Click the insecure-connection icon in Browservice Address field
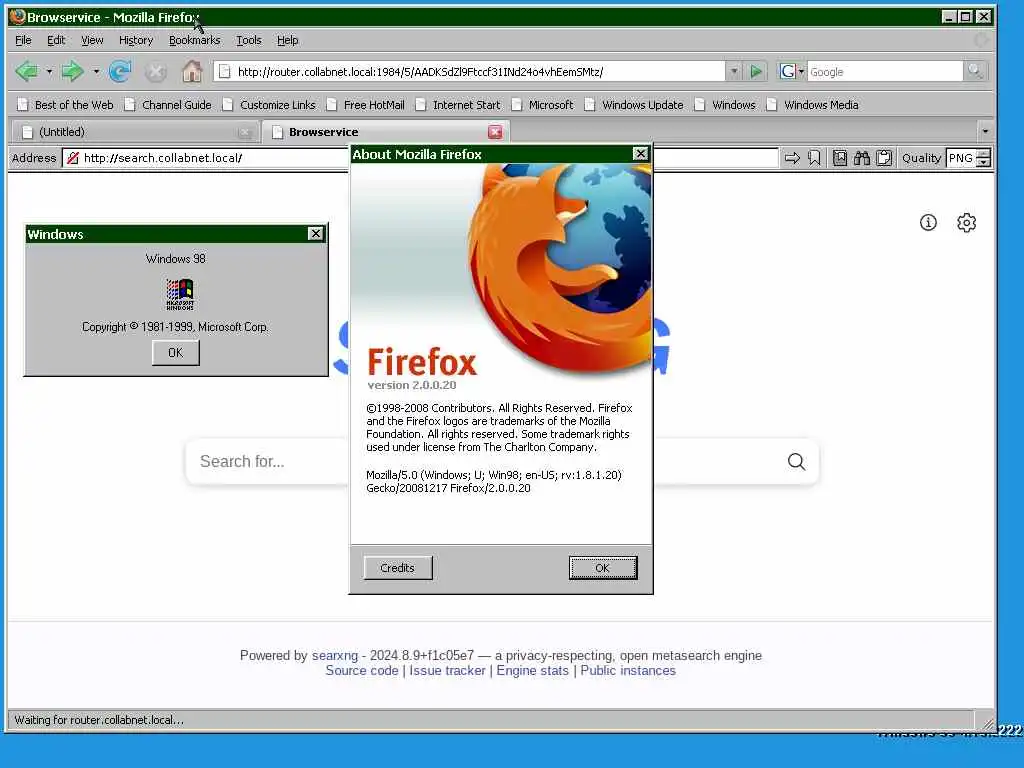Viewport: 1024px width, 768px height. [73, 158]
